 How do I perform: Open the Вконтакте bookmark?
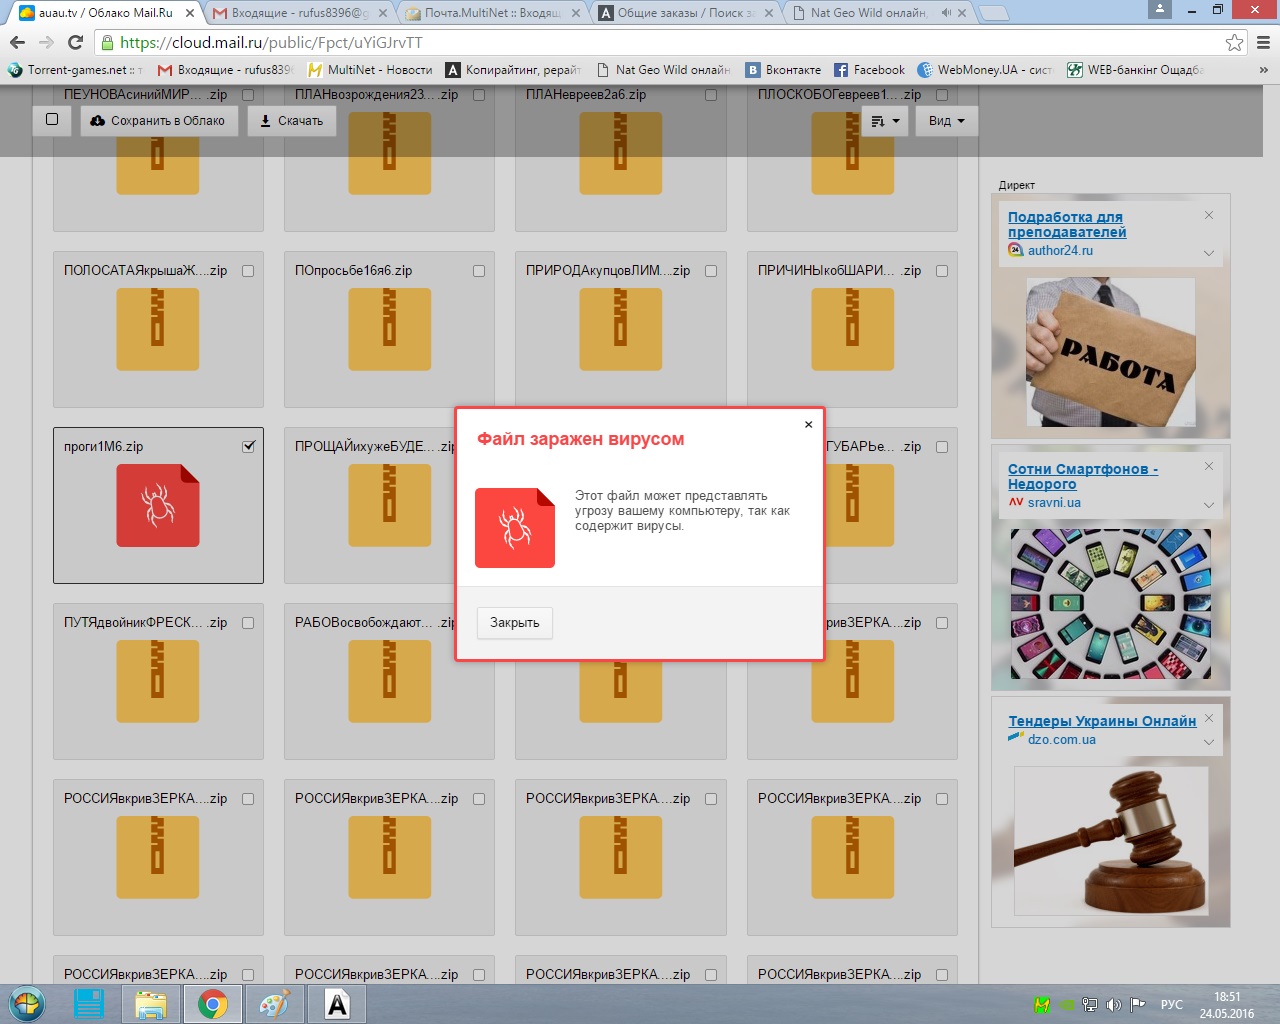click(783, 70)
